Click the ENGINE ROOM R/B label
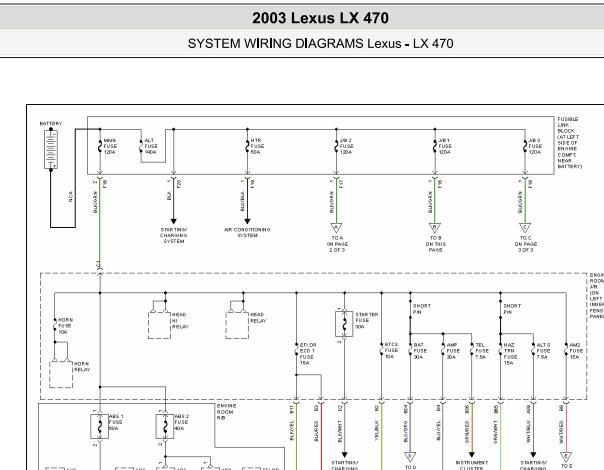The height and width of the screenshot is (470, 604). [226, 412]
